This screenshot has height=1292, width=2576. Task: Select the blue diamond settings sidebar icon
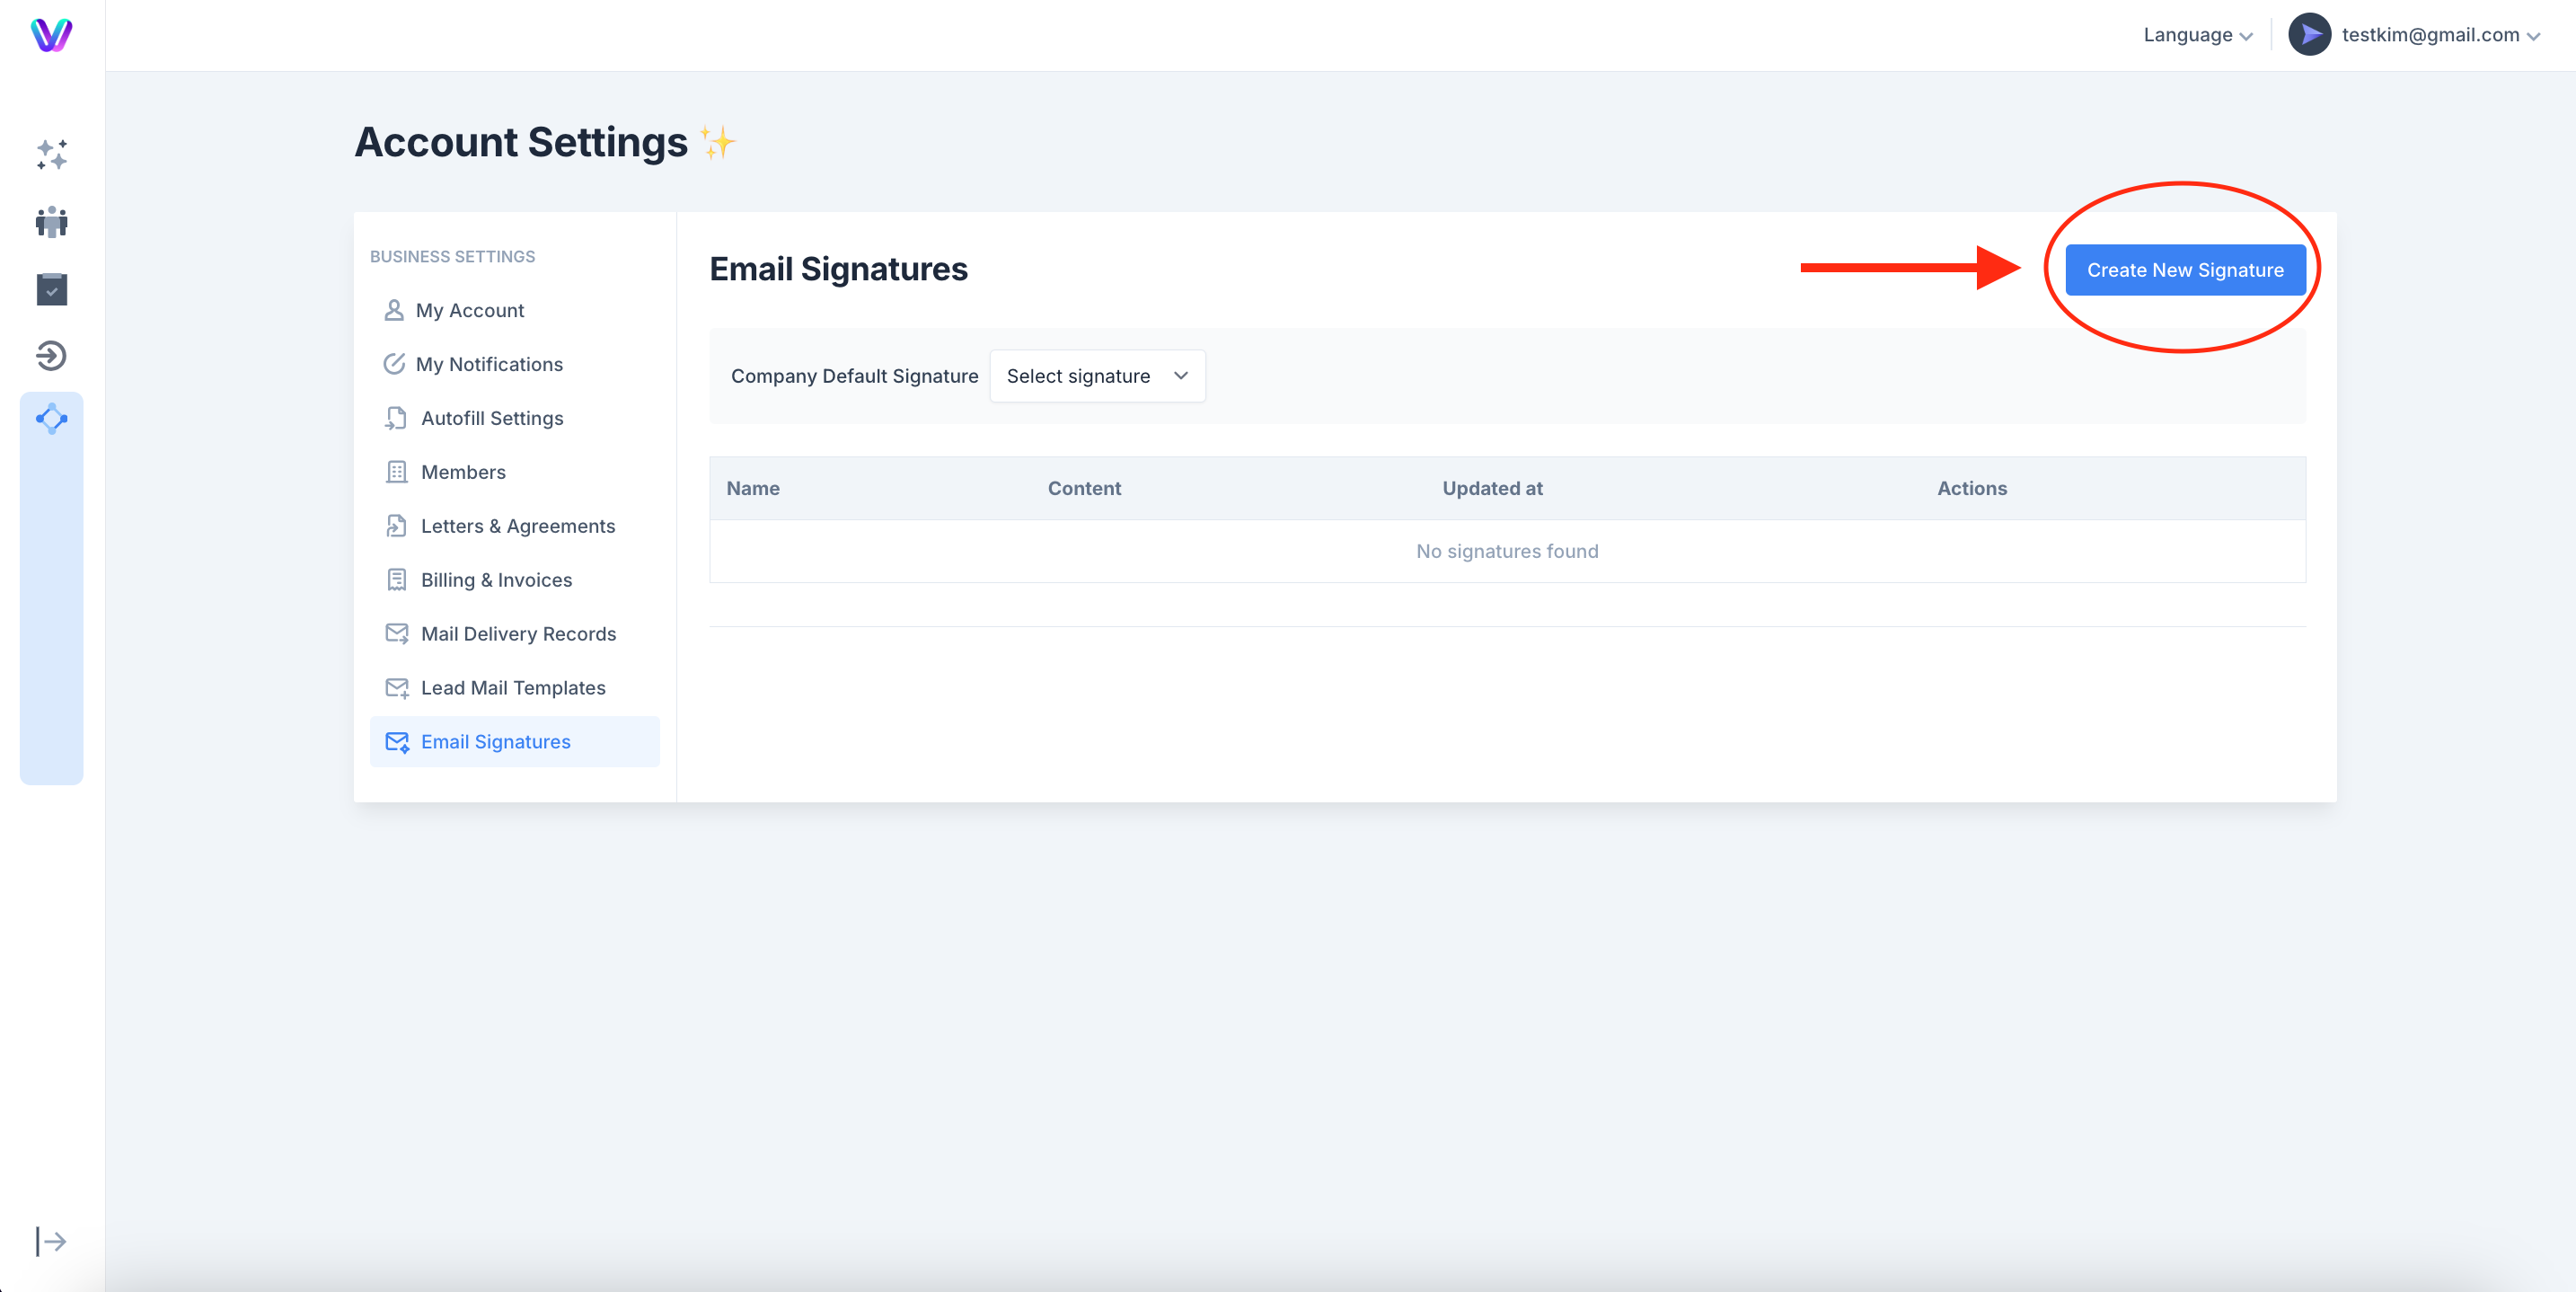51,419
